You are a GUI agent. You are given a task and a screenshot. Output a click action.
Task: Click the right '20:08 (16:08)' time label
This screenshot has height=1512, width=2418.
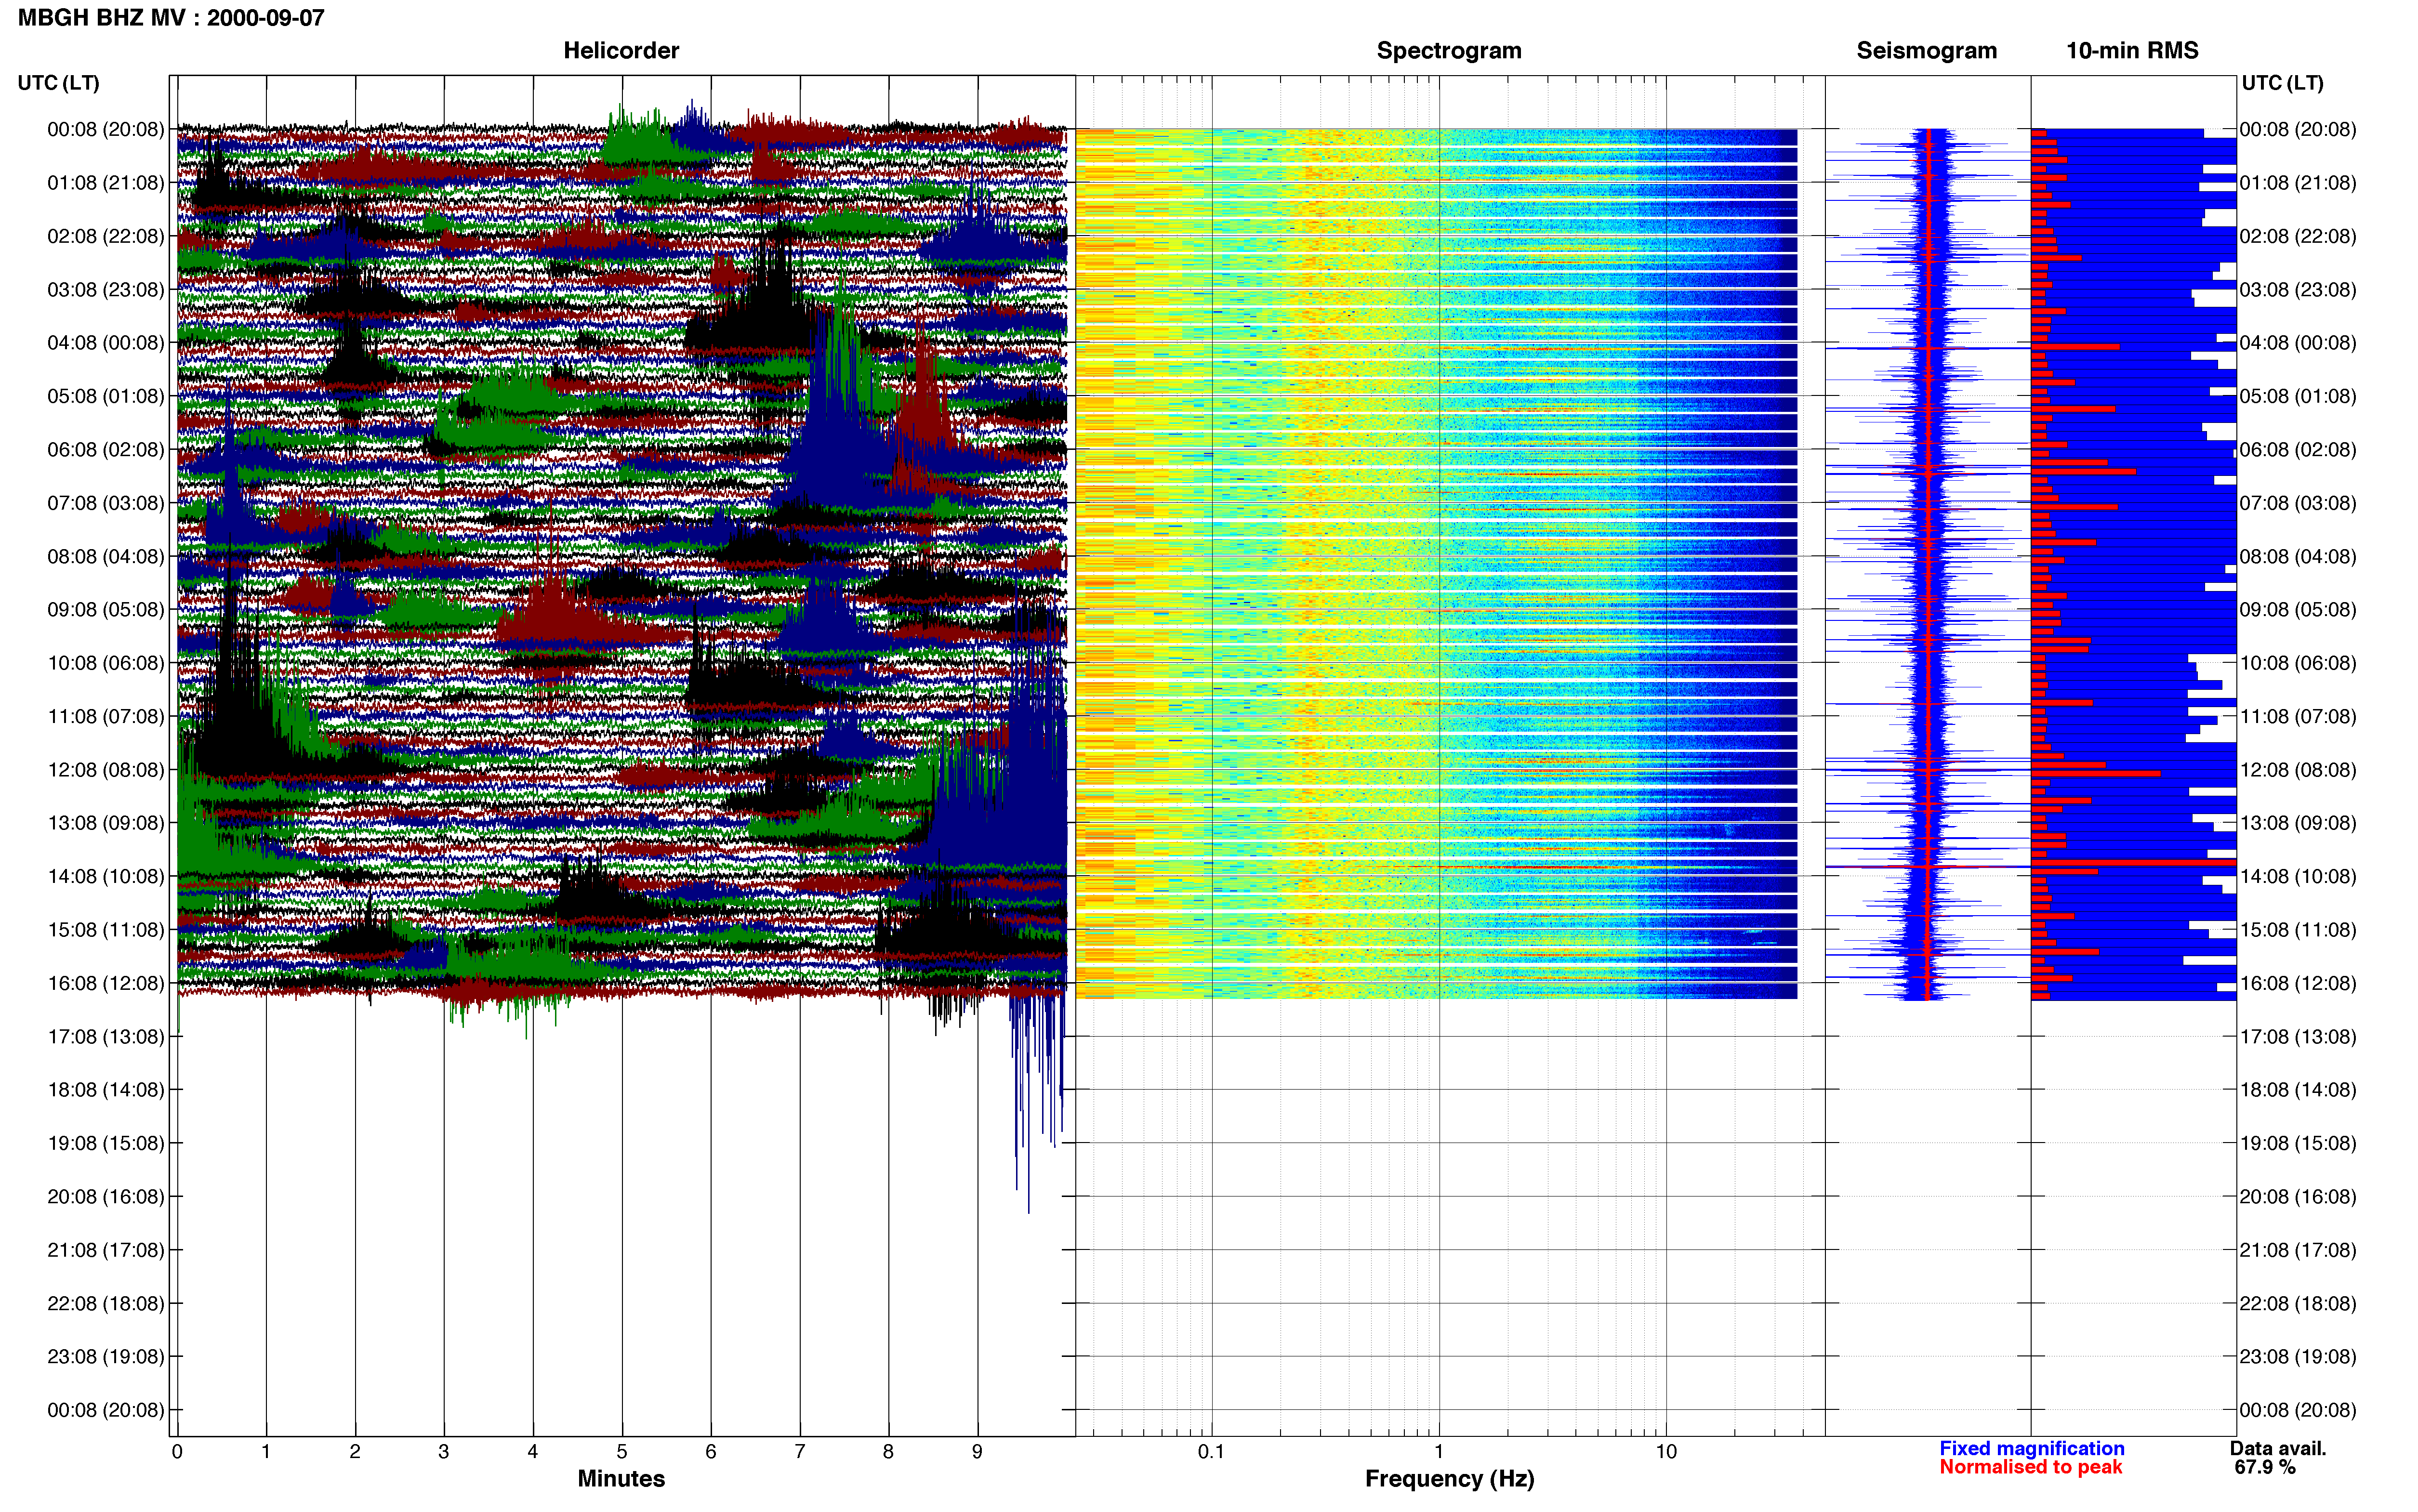coord(2298,1196)
